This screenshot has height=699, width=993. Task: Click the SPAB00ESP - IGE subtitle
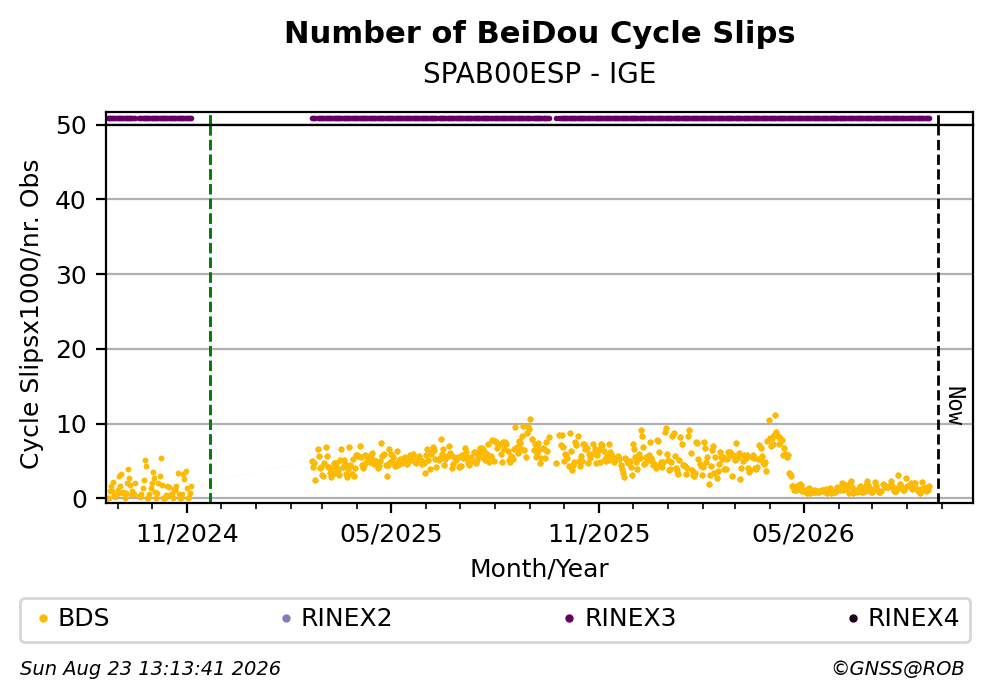(540, 73)
